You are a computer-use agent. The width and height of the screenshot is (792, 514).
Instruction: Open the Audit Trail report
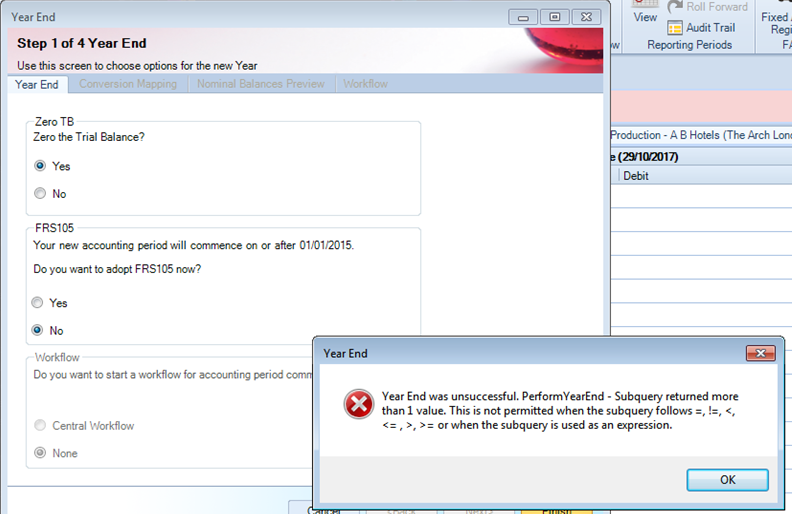click(701, 28)
